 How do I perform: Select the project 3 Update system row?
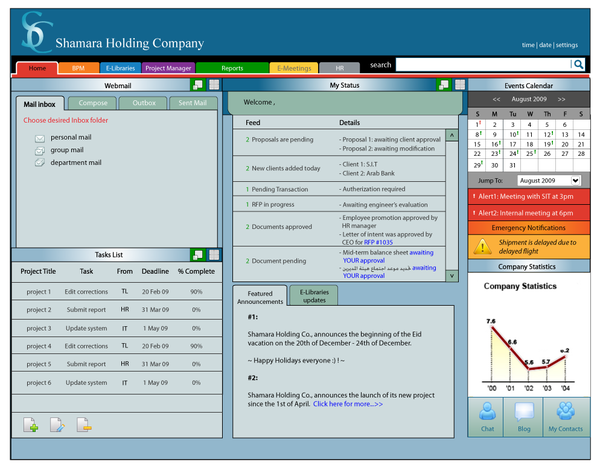[x=117, y=328]
